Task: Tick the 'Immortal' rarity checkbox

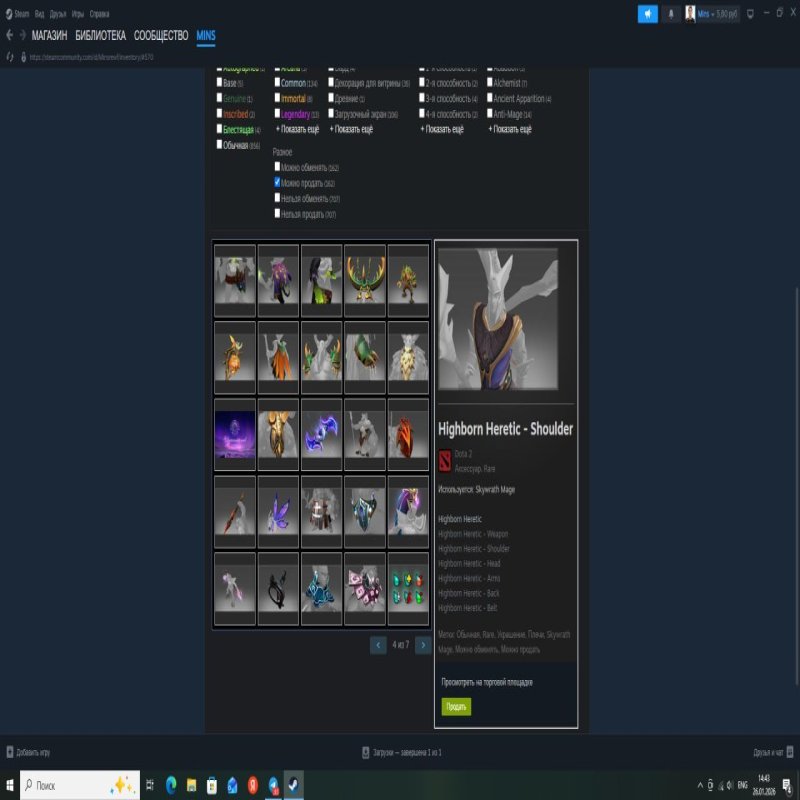Action: click(x=278, y=99)
